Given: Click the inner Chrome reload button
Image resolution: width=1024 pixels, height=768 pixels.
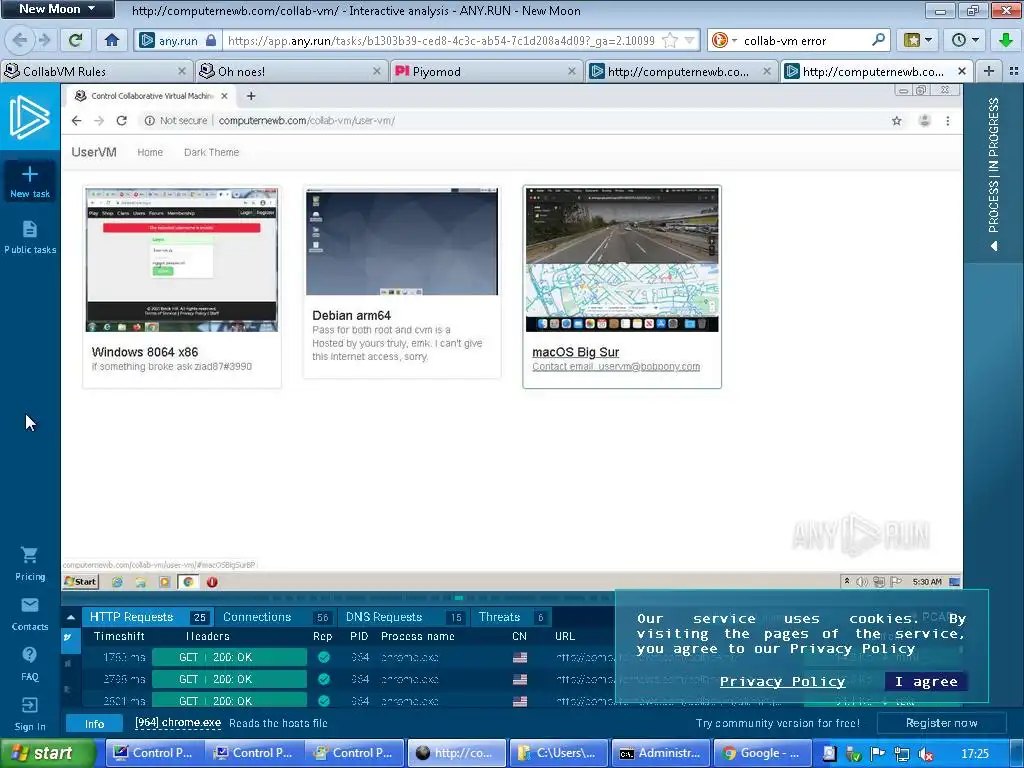Looking at the screenshot, I should pyautogui.click(x=121, y=121).
